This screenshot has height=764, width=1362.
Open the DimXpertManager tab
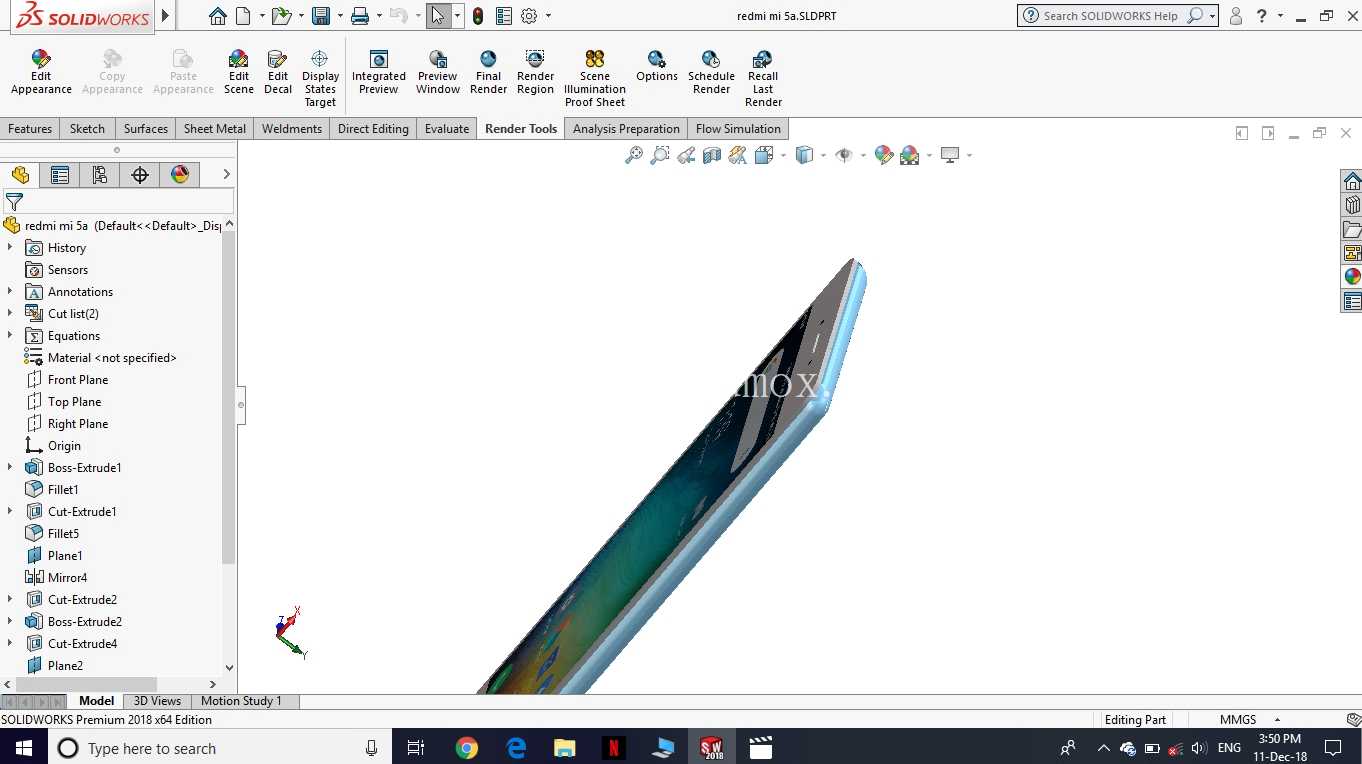point(140,175)
